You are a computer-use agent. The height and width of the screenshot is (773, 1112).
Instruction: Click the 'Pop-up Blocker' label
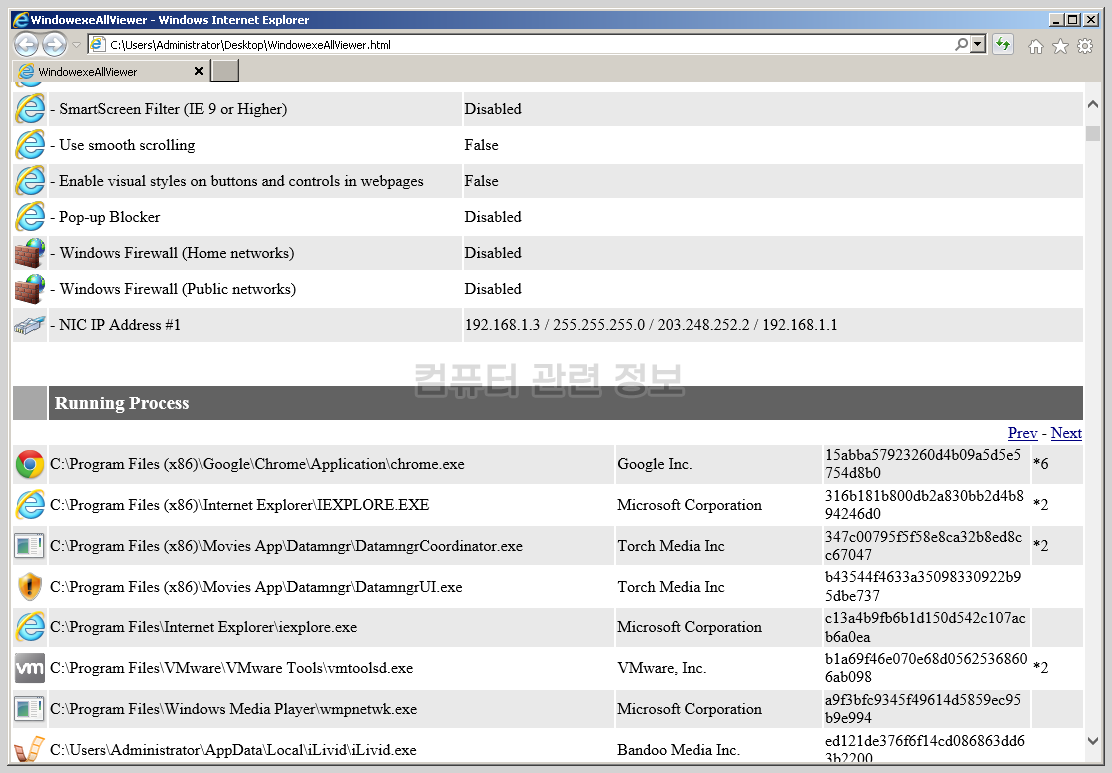click(x=109, y=217)
